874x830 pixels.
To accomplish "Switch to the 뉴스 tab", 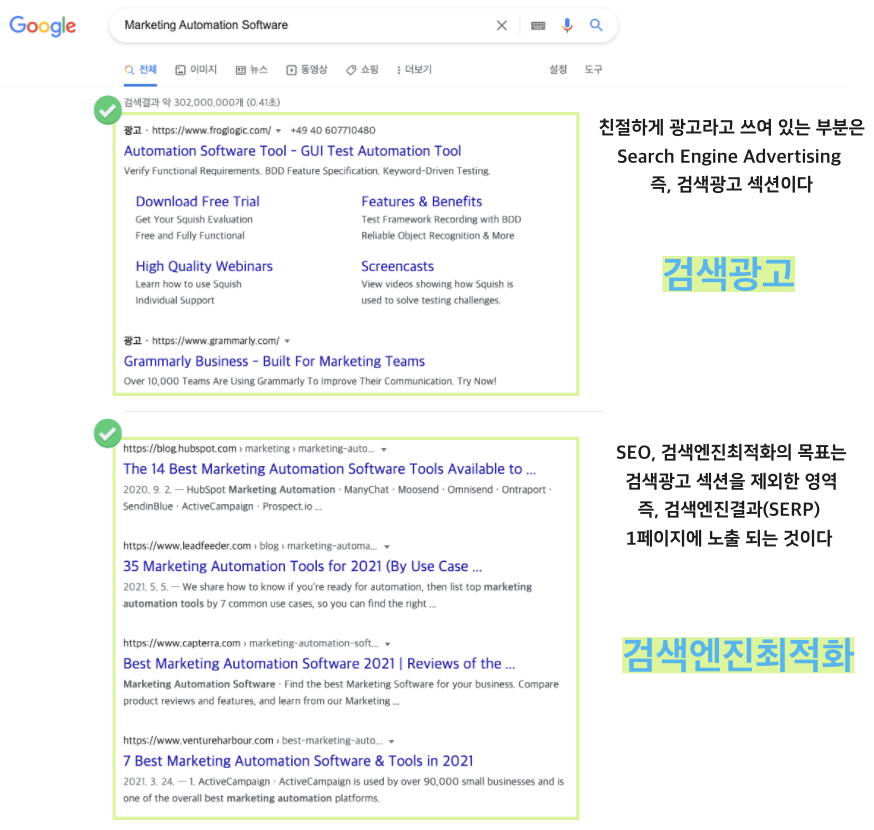I will [252, 70].
